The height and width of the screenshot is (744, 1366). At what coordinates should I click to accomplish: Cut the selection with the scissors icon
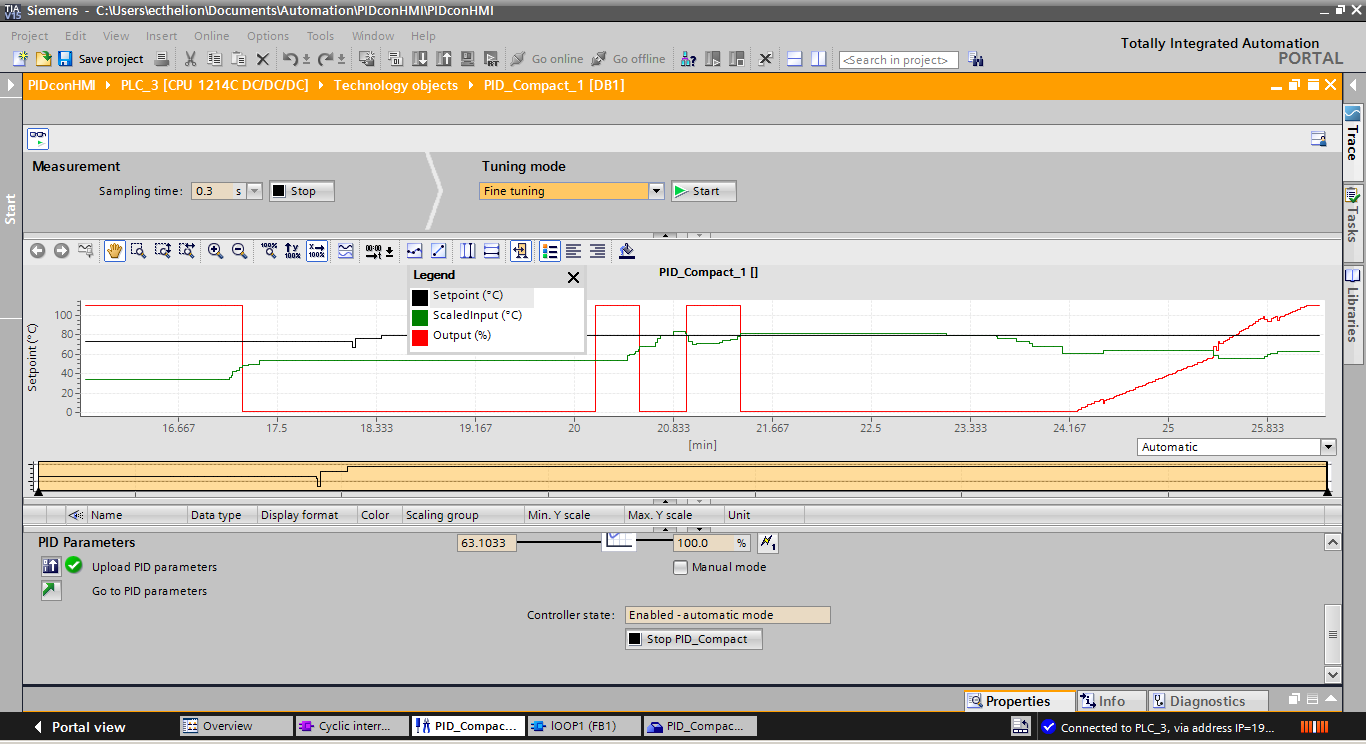pos(190,59)
